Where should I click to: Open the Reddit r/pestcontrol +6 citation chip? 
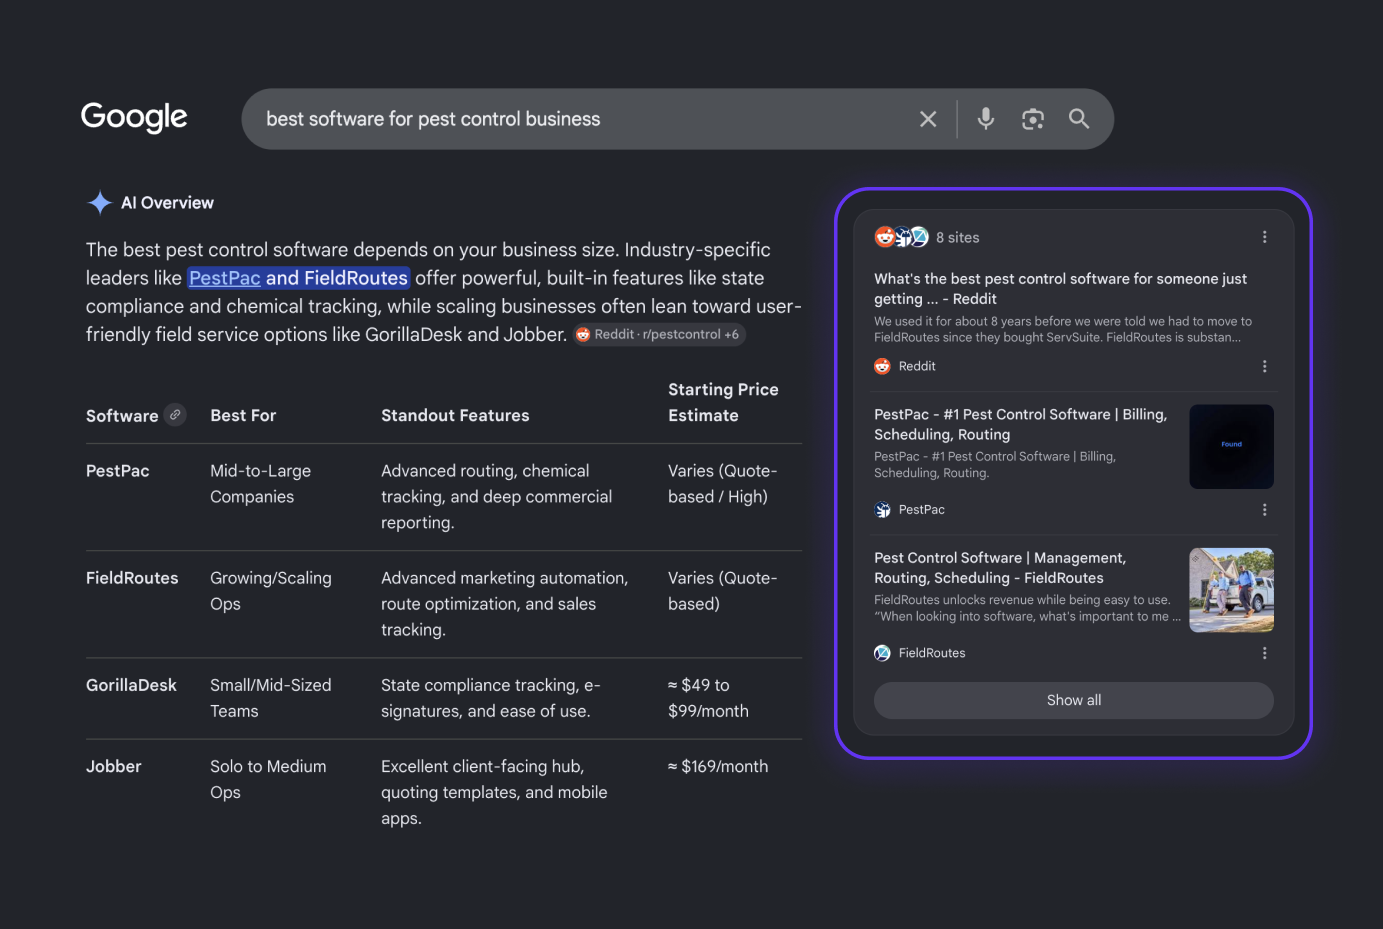pyautogui.click(x=660, y=334)
